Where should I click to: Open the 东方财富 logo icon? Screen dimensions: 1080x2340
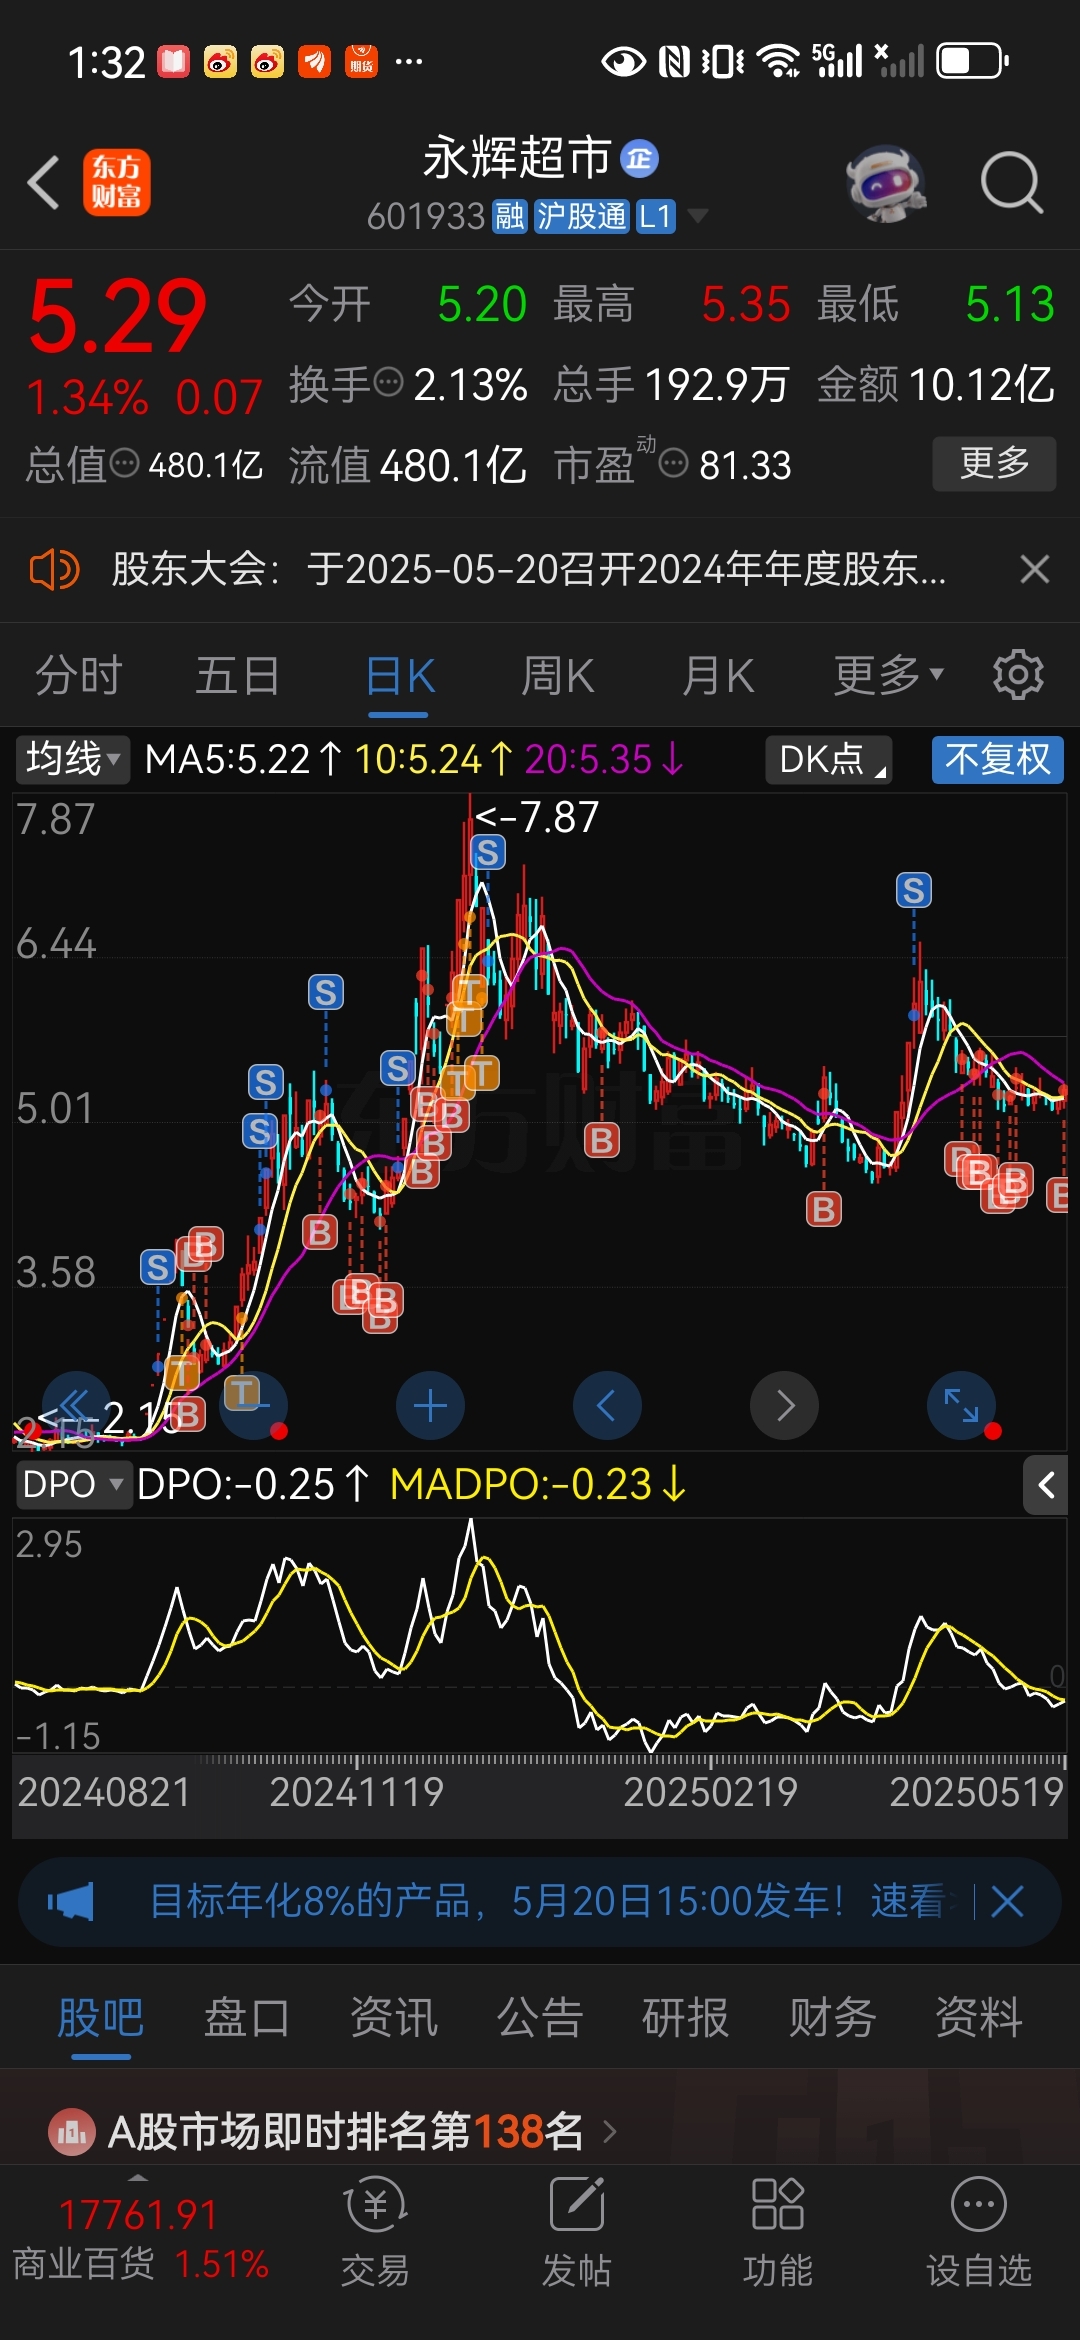tap(117, 182)
